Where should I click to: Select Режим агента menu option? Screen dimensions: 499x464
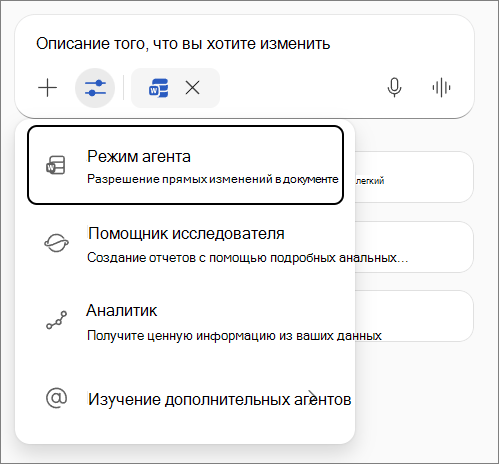[185, 165]
